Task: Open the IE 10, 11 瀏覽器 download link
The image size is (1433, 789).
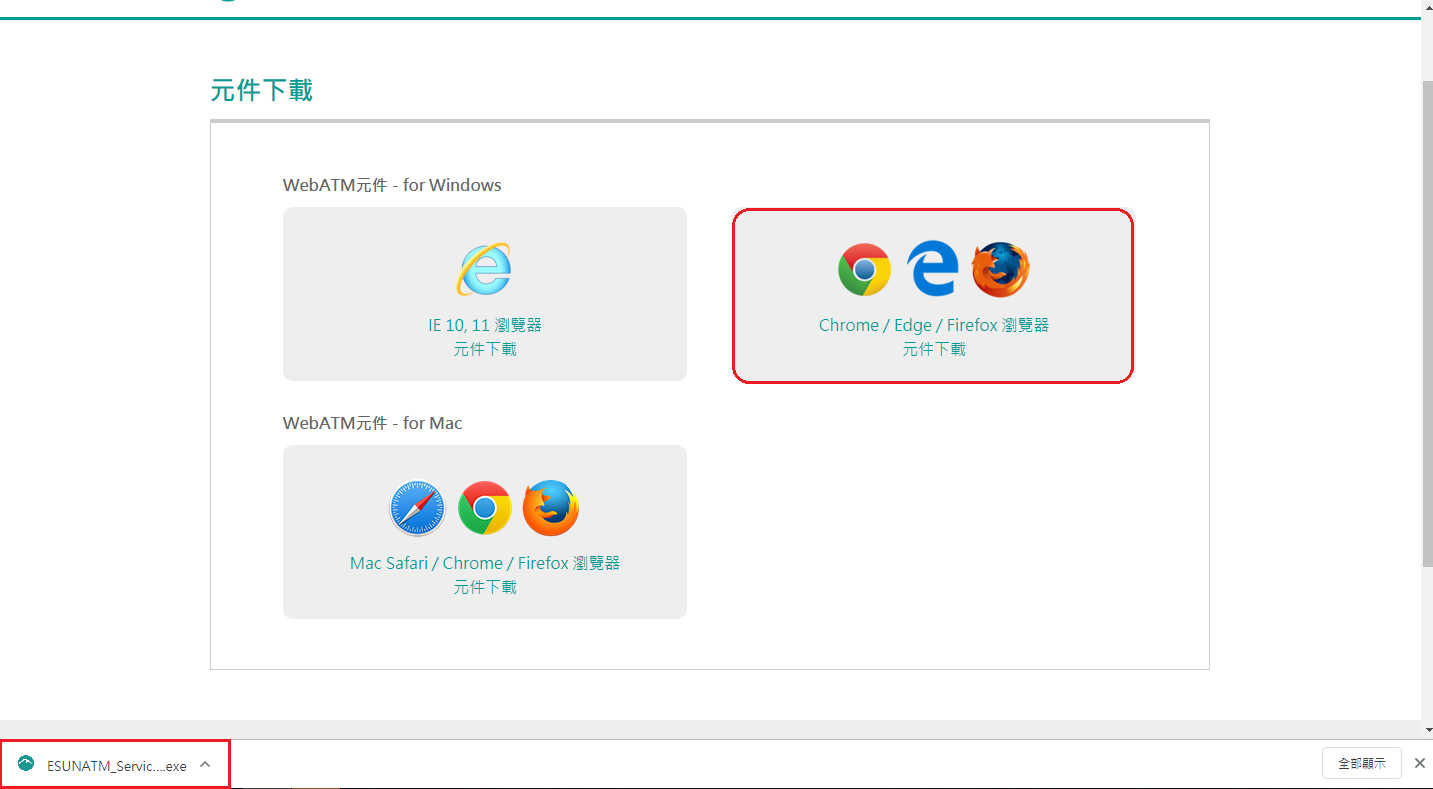Action: (x=485, y=325)
